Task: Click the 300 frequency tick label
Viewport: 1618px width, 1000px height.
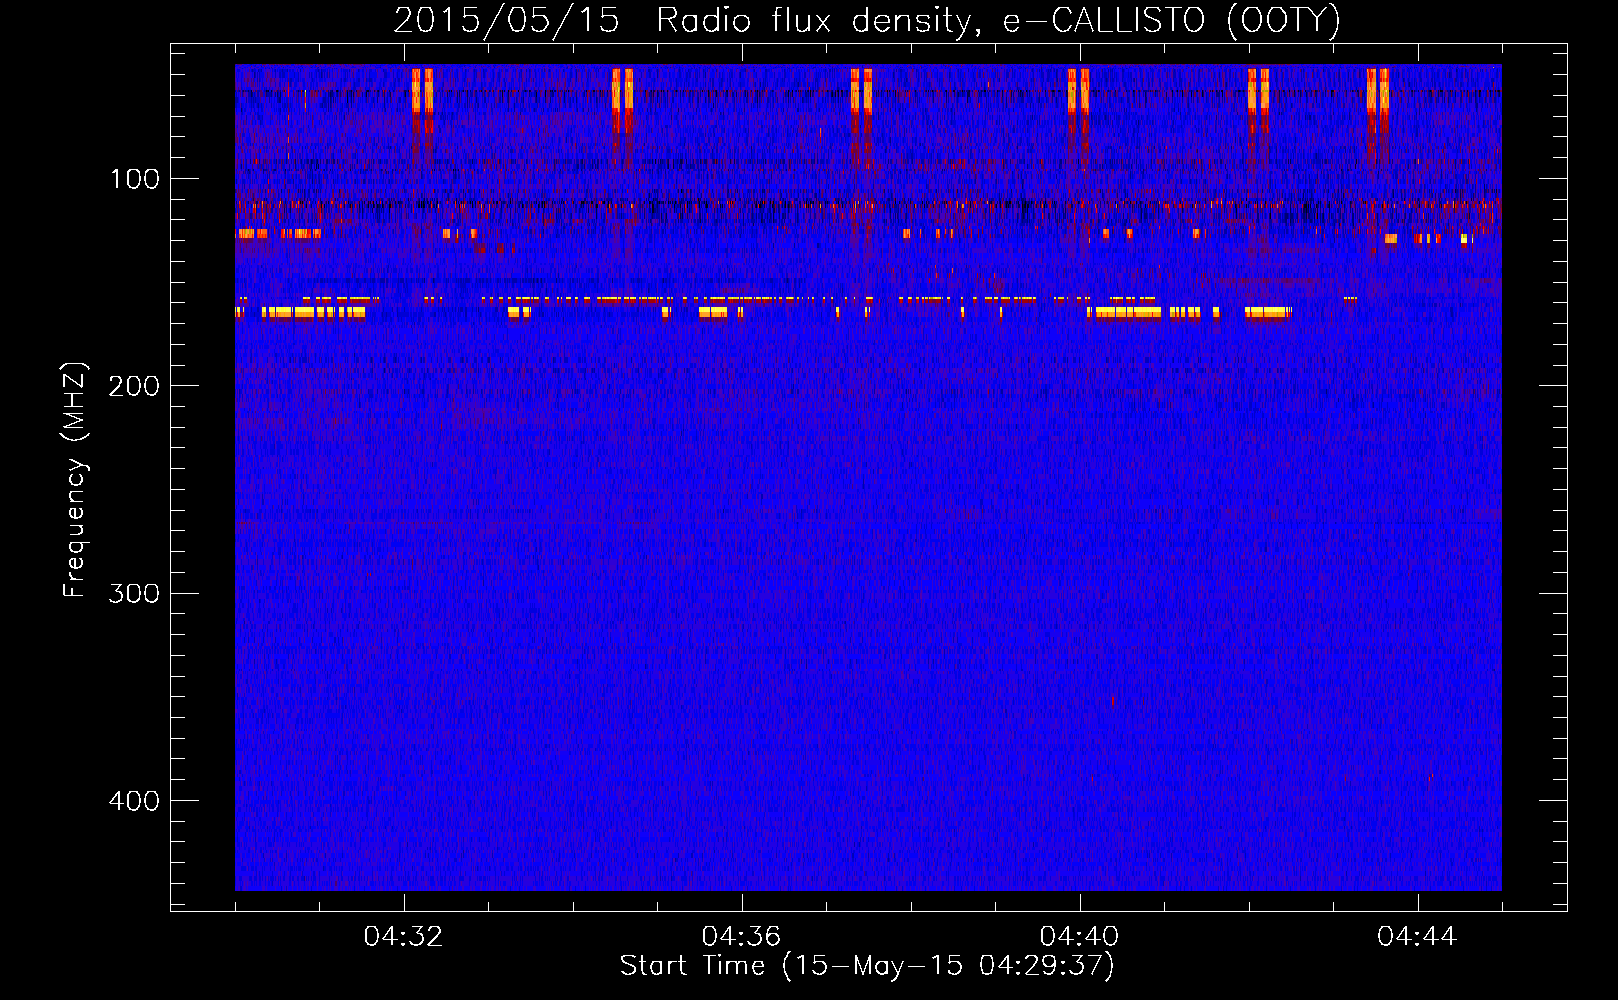Action: (135, 594)
